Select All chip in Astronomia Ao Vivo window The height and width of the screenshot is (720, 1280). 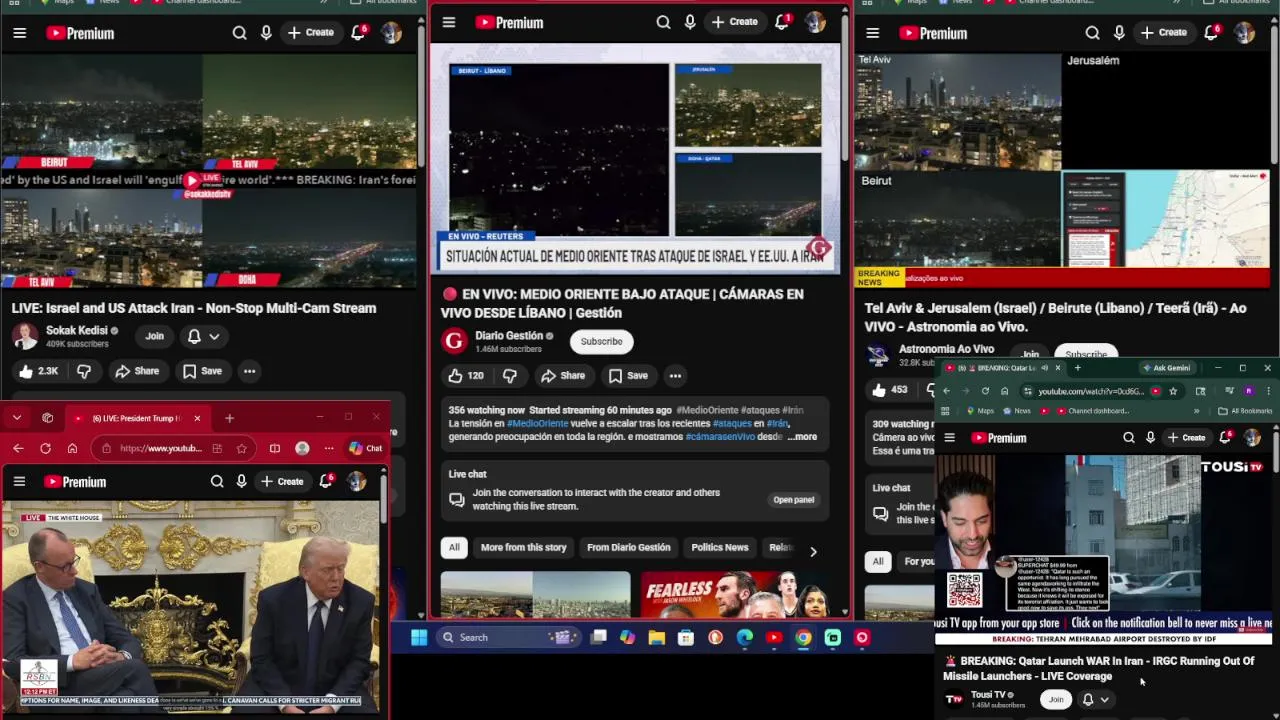[x=878, y=562]
